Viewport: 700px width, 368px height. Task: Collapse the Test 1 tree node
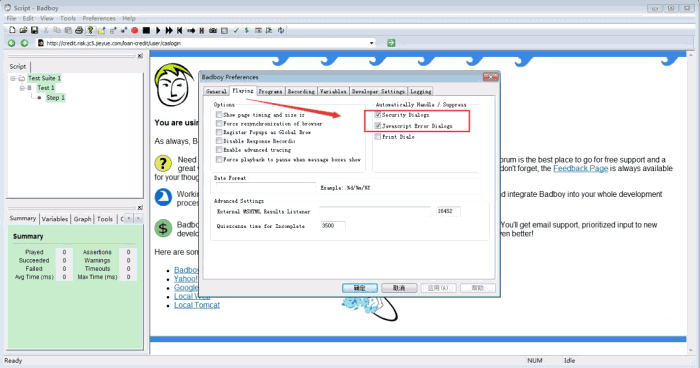(22, 88)
